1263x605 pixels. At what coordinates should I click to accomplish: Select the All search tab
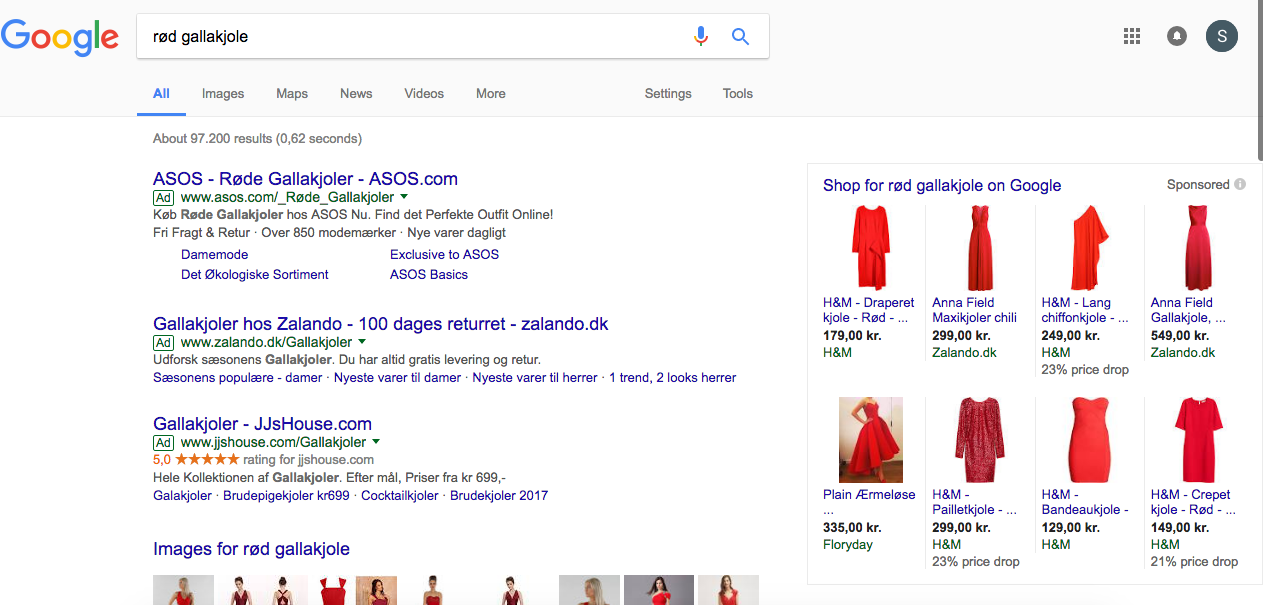pos(161,94)
